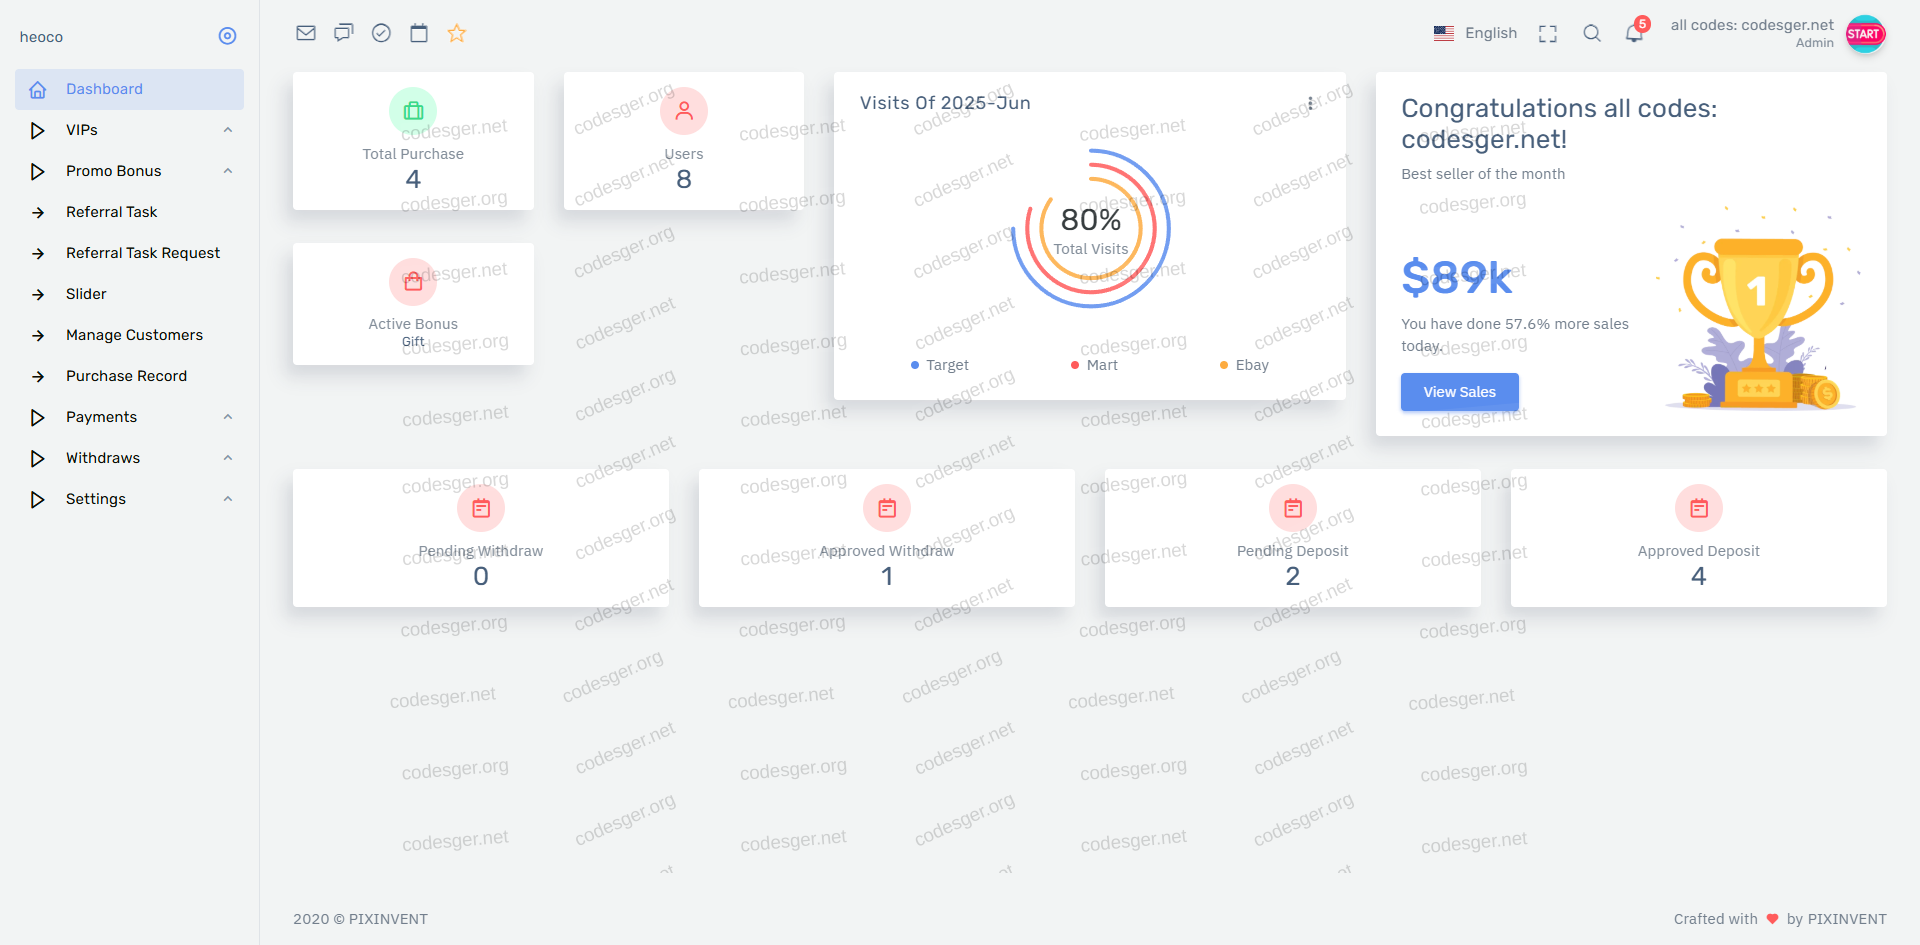This screenshot has height=945, width=1920.
Task: Open the search magnifier icon
Action: (x=1592, y=34)
